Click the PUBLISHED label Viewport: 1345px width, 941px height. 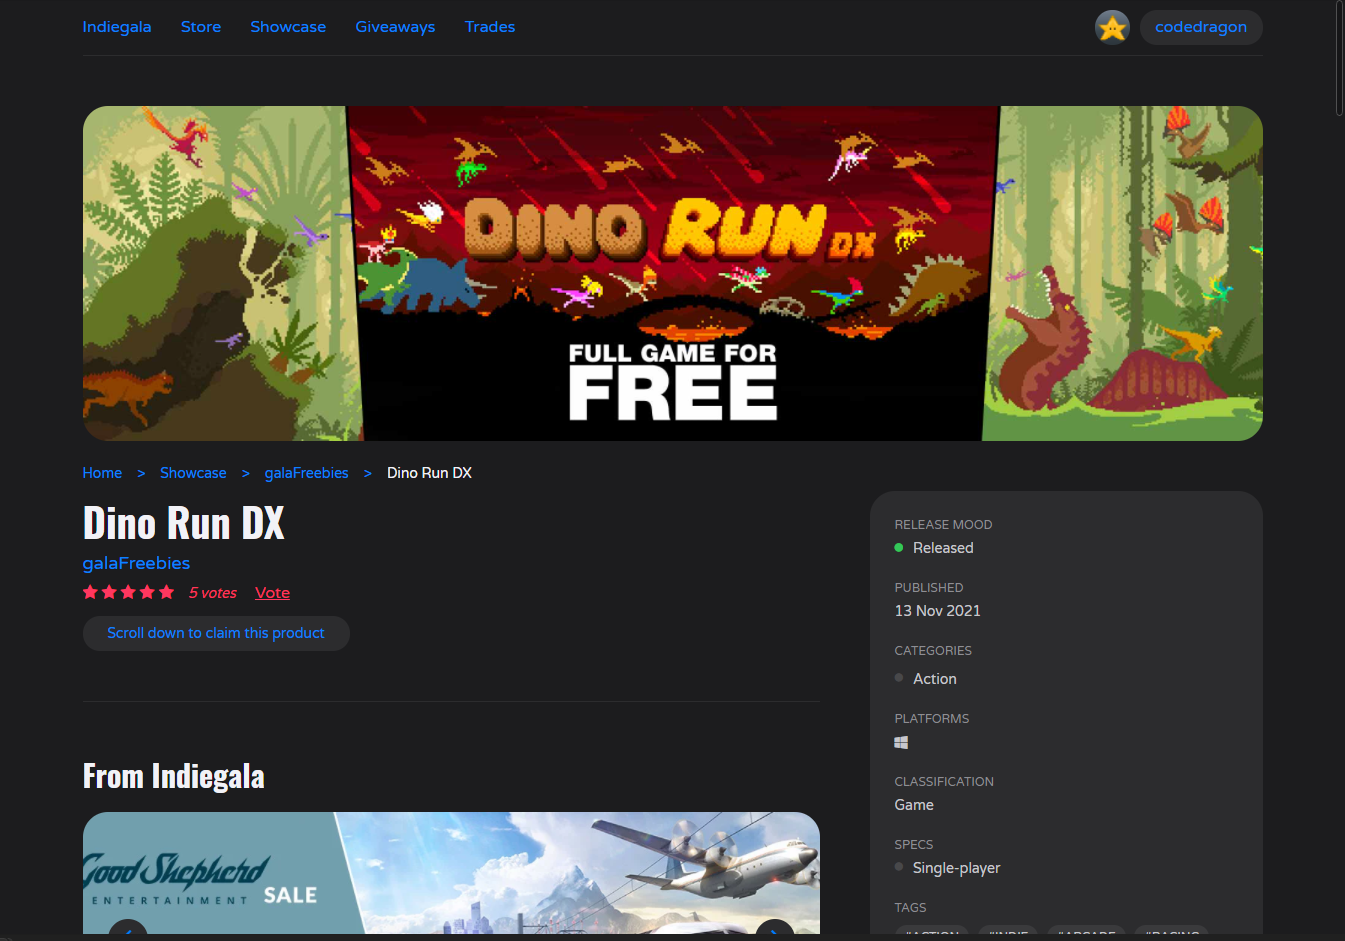929,588
